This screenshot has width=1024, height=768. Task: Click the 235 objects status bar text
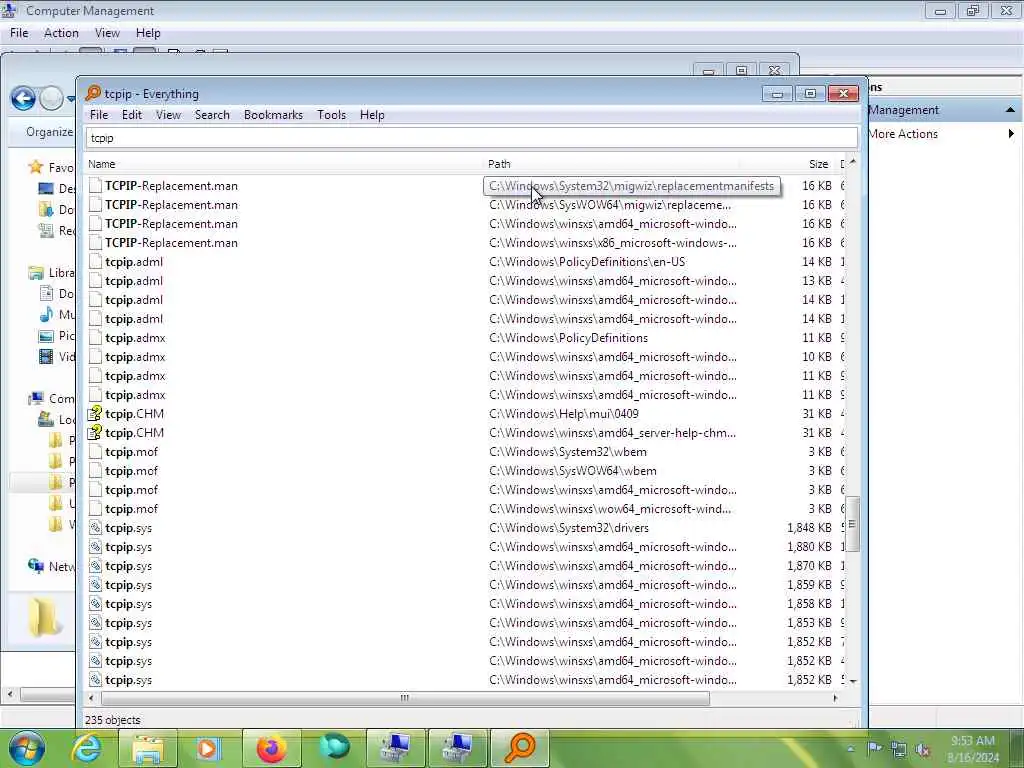tap(112, 720)
